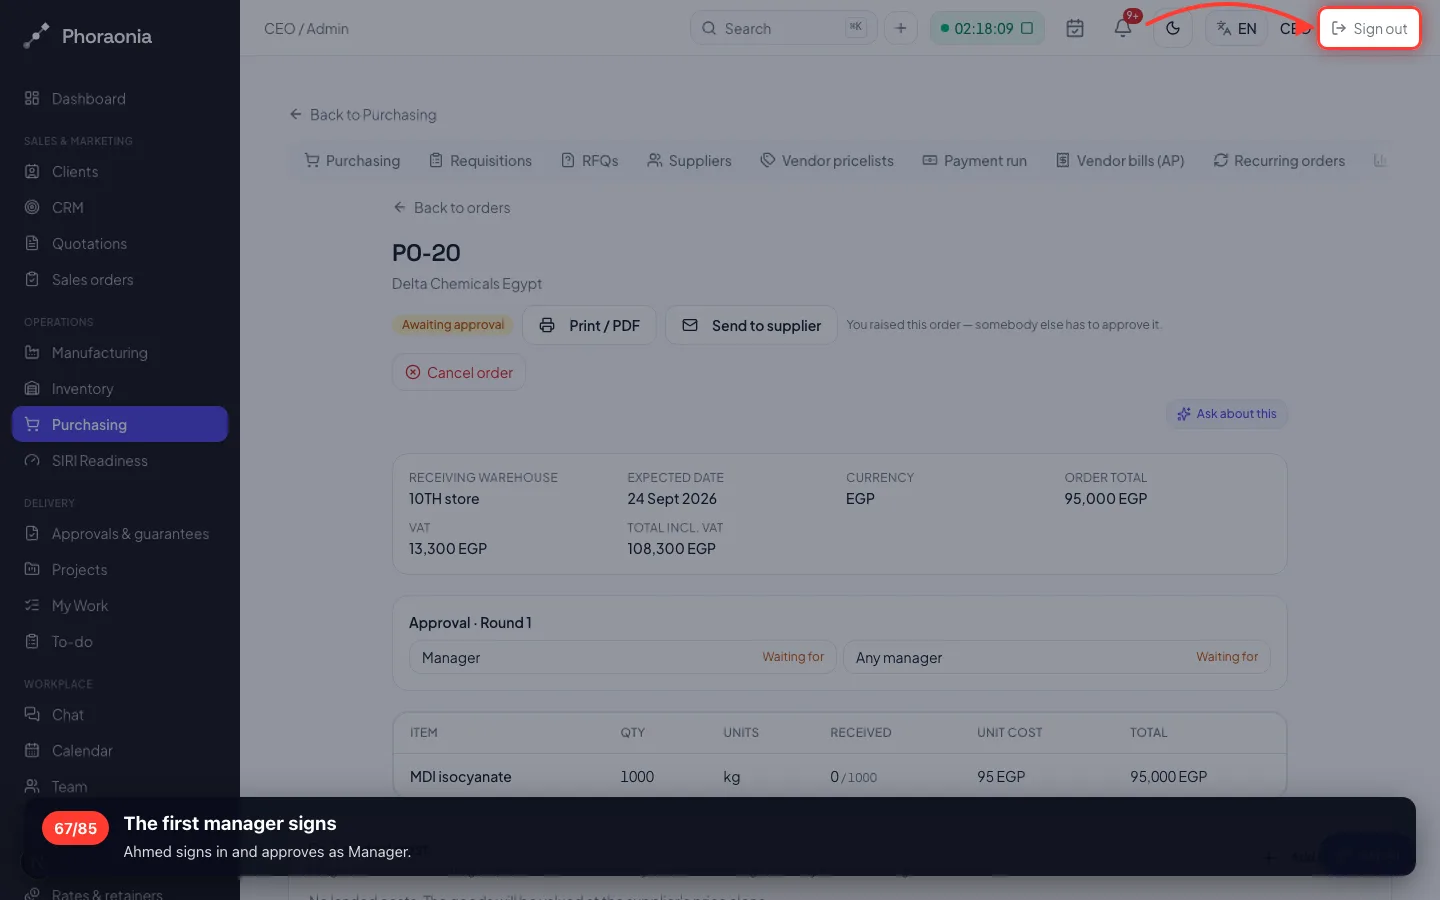Go to Projects in sidebar

120,570
